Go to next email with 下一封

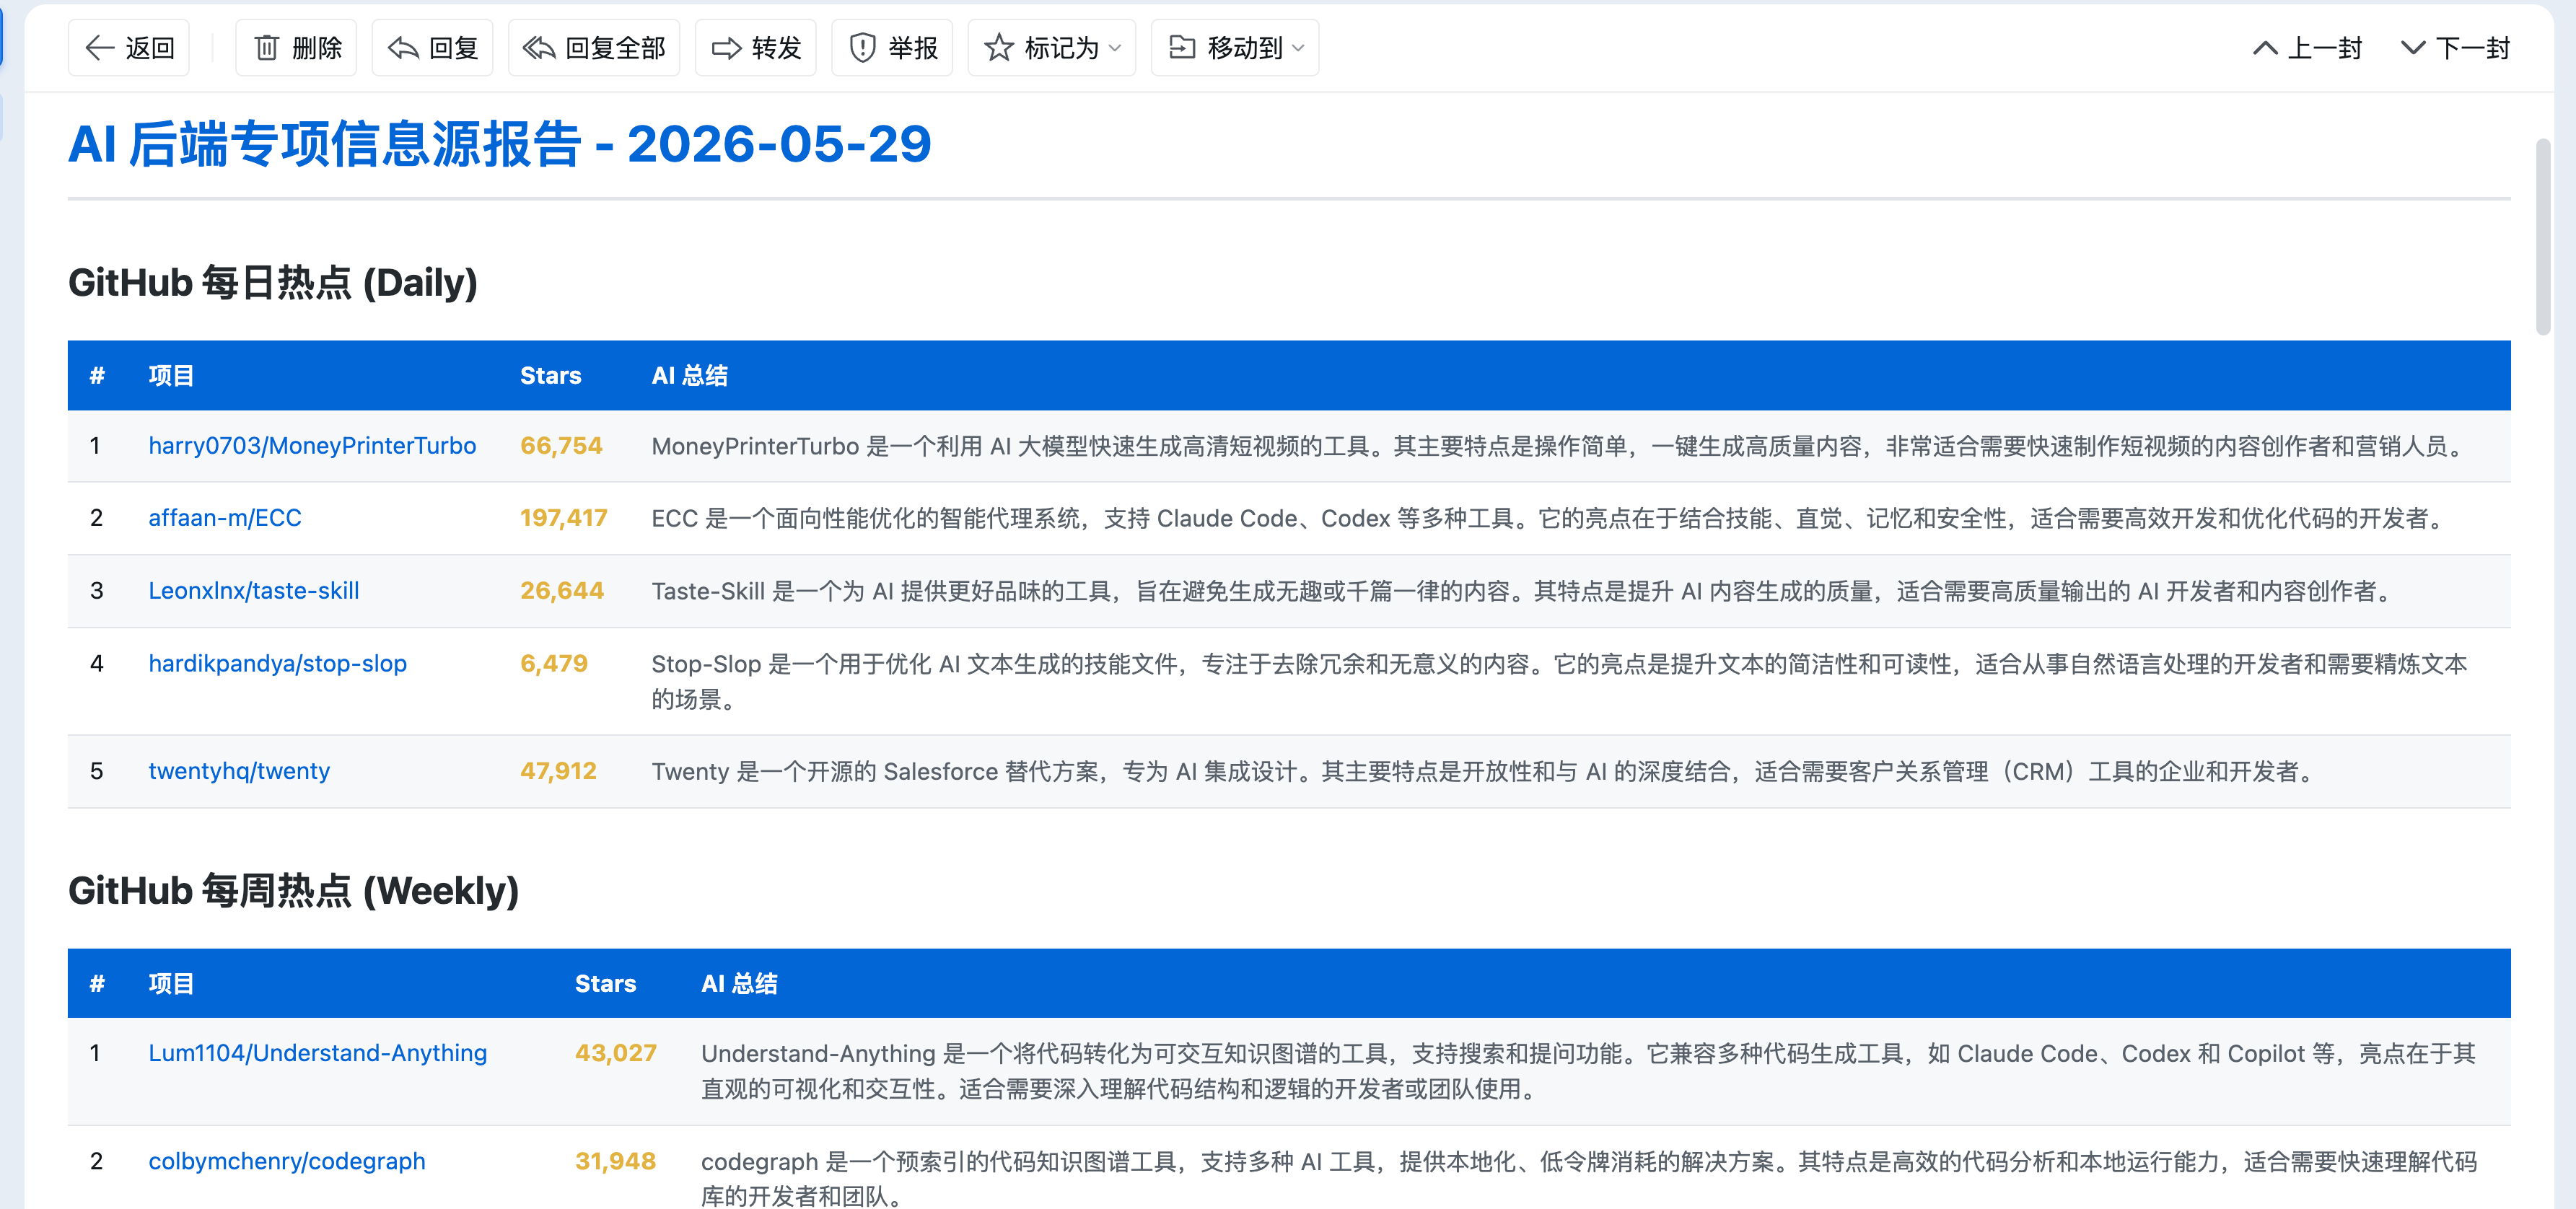2455,48
